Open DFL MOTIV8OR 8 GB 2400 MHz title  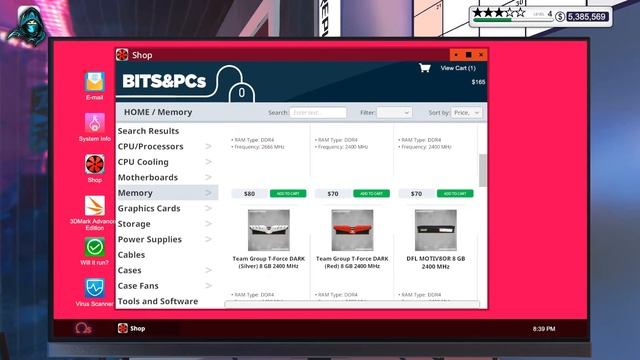(436, 262)
